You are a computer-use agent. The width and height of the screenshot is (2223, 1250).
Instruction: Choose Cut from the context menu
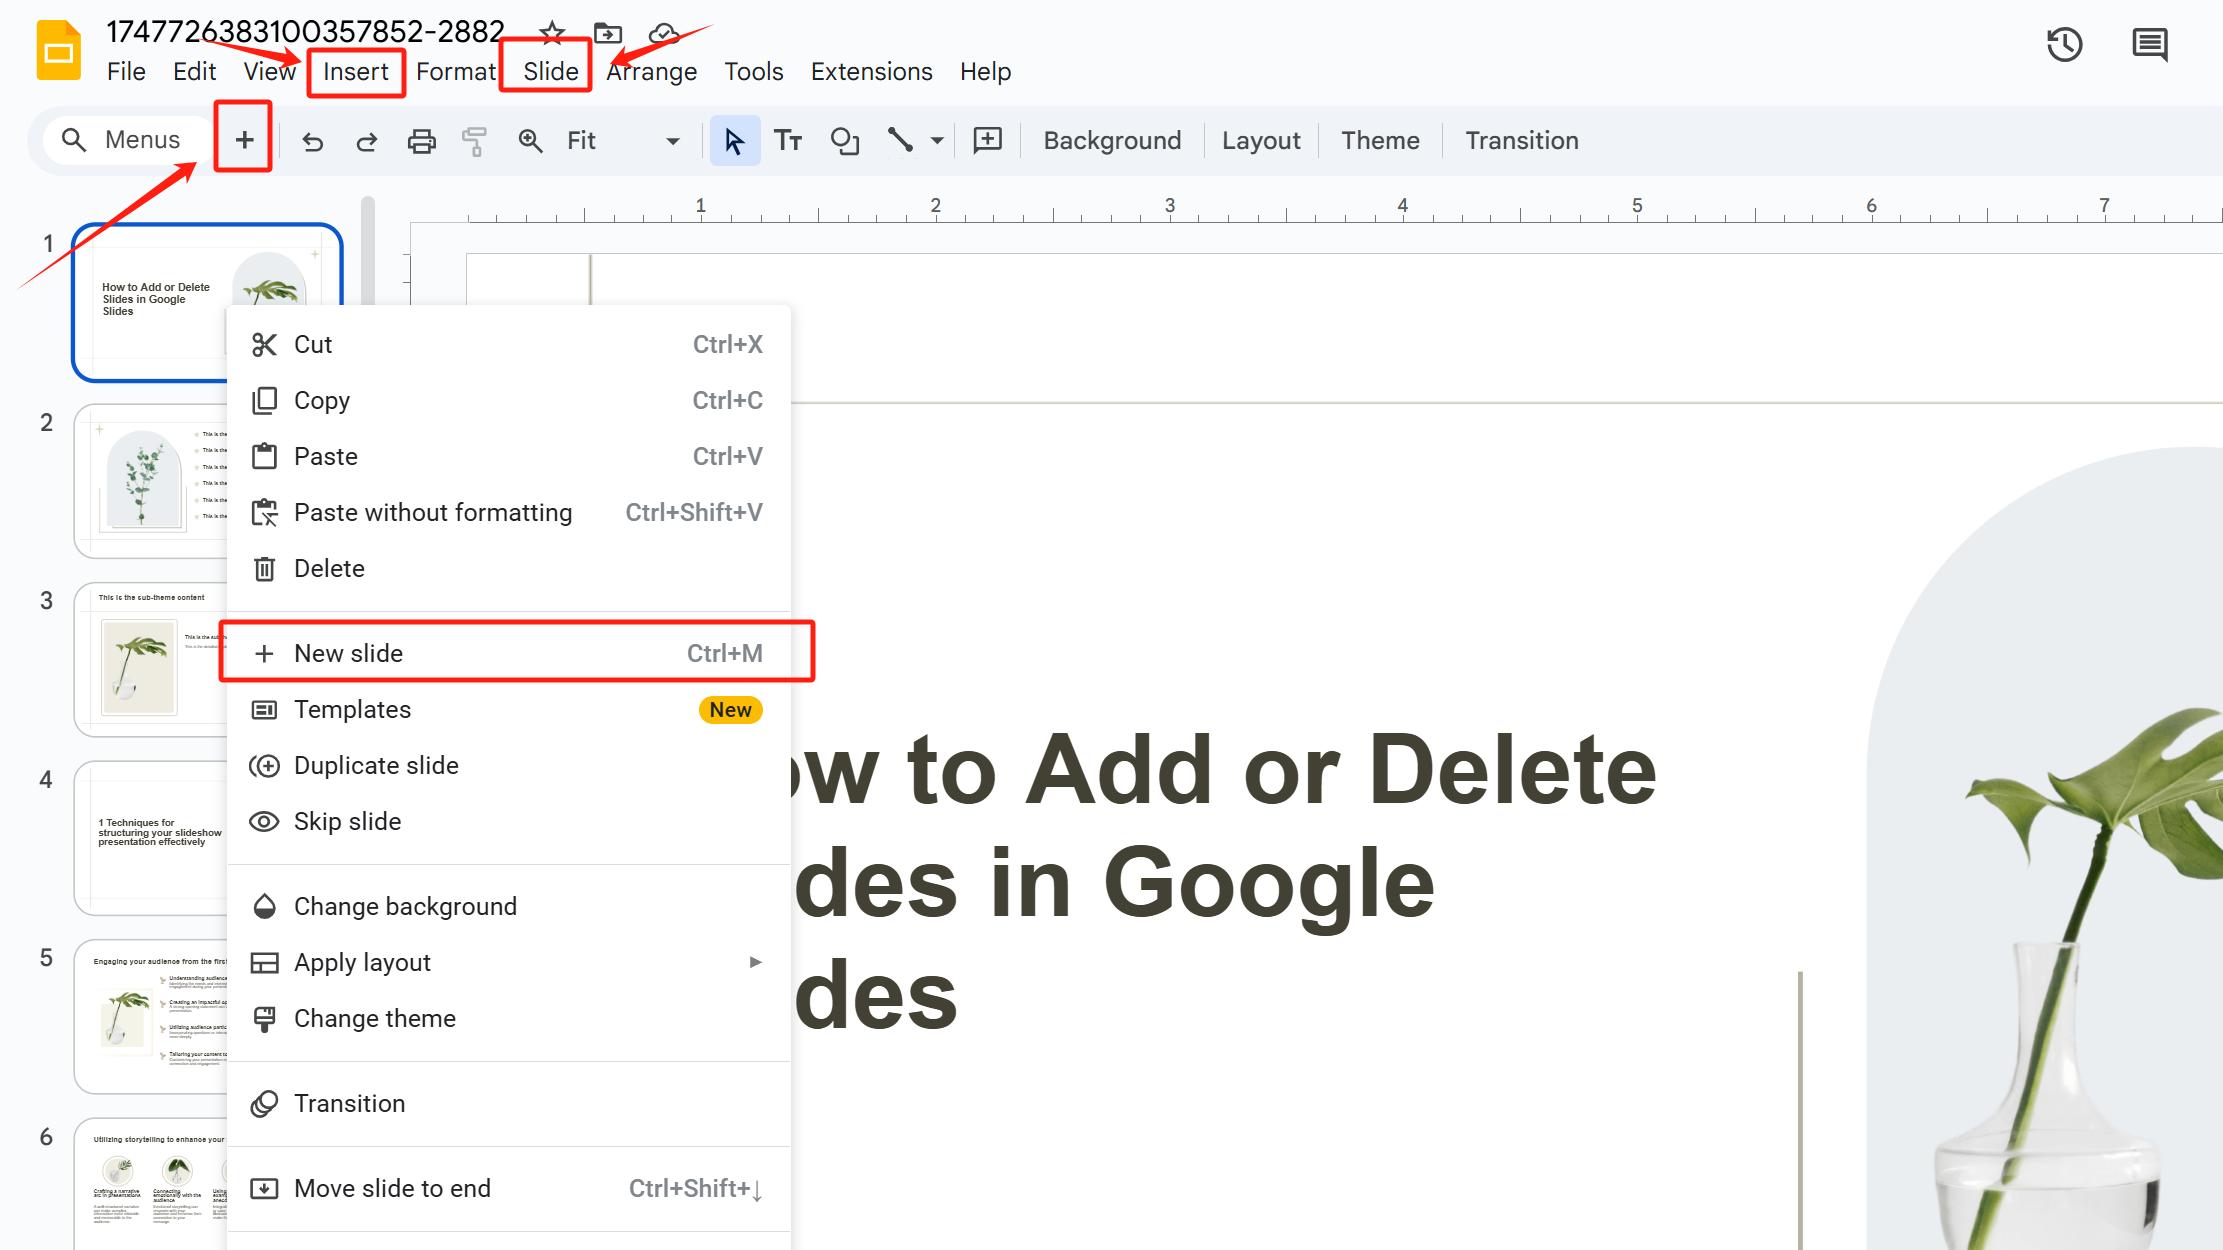coord(509,345)
